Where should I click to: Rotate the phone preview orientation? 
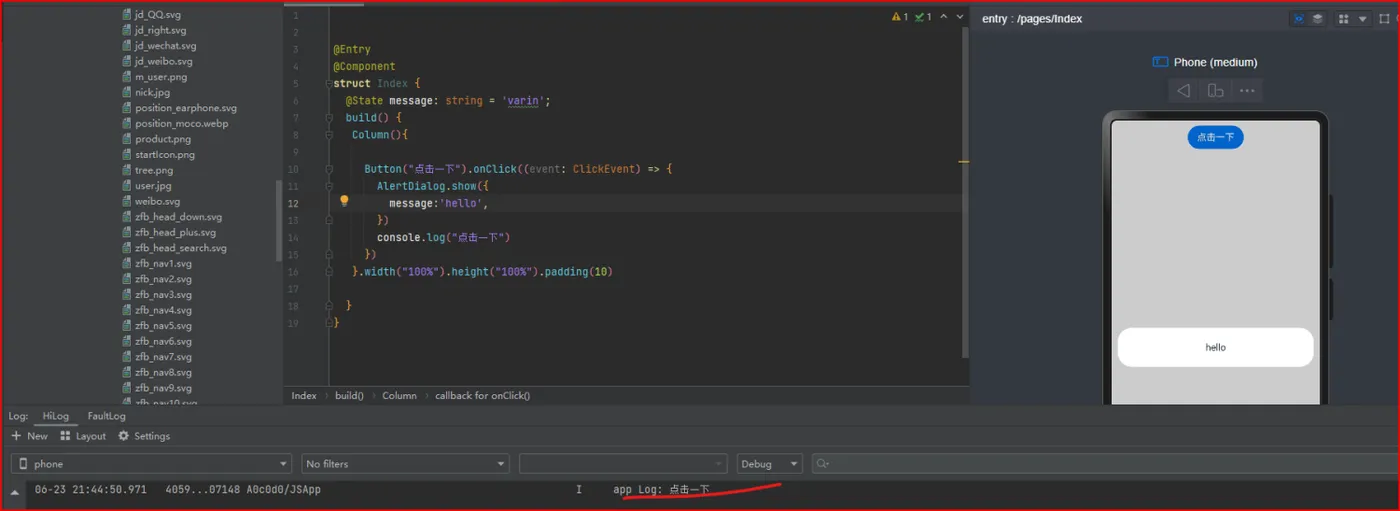tap(1215, 91)
